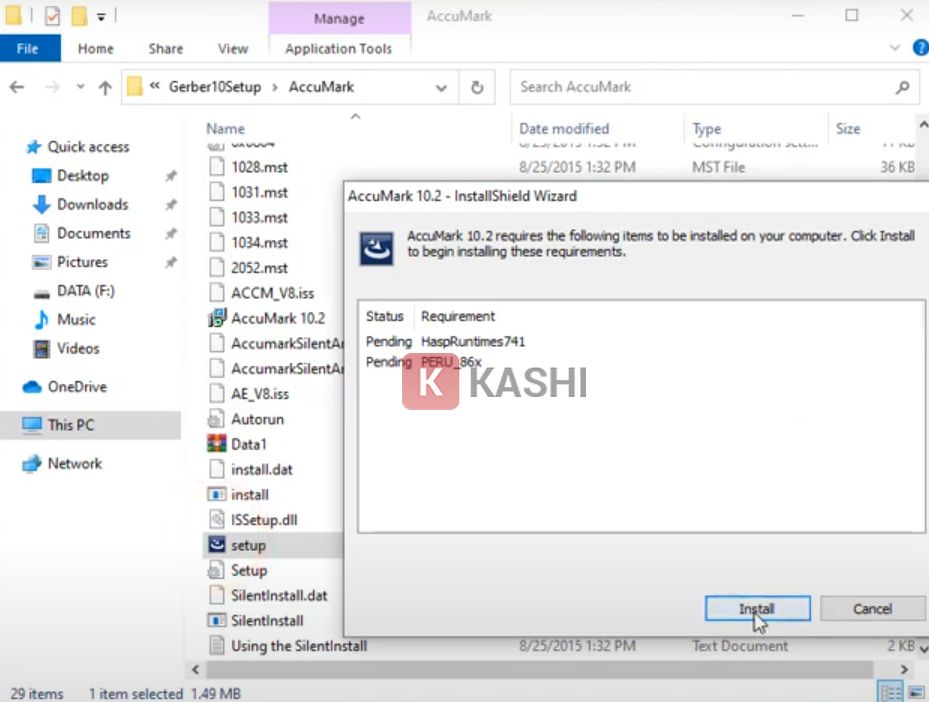Click the Install button in the wizard
Viewport: 929px width, 702px height.
(x=756, y=609)
